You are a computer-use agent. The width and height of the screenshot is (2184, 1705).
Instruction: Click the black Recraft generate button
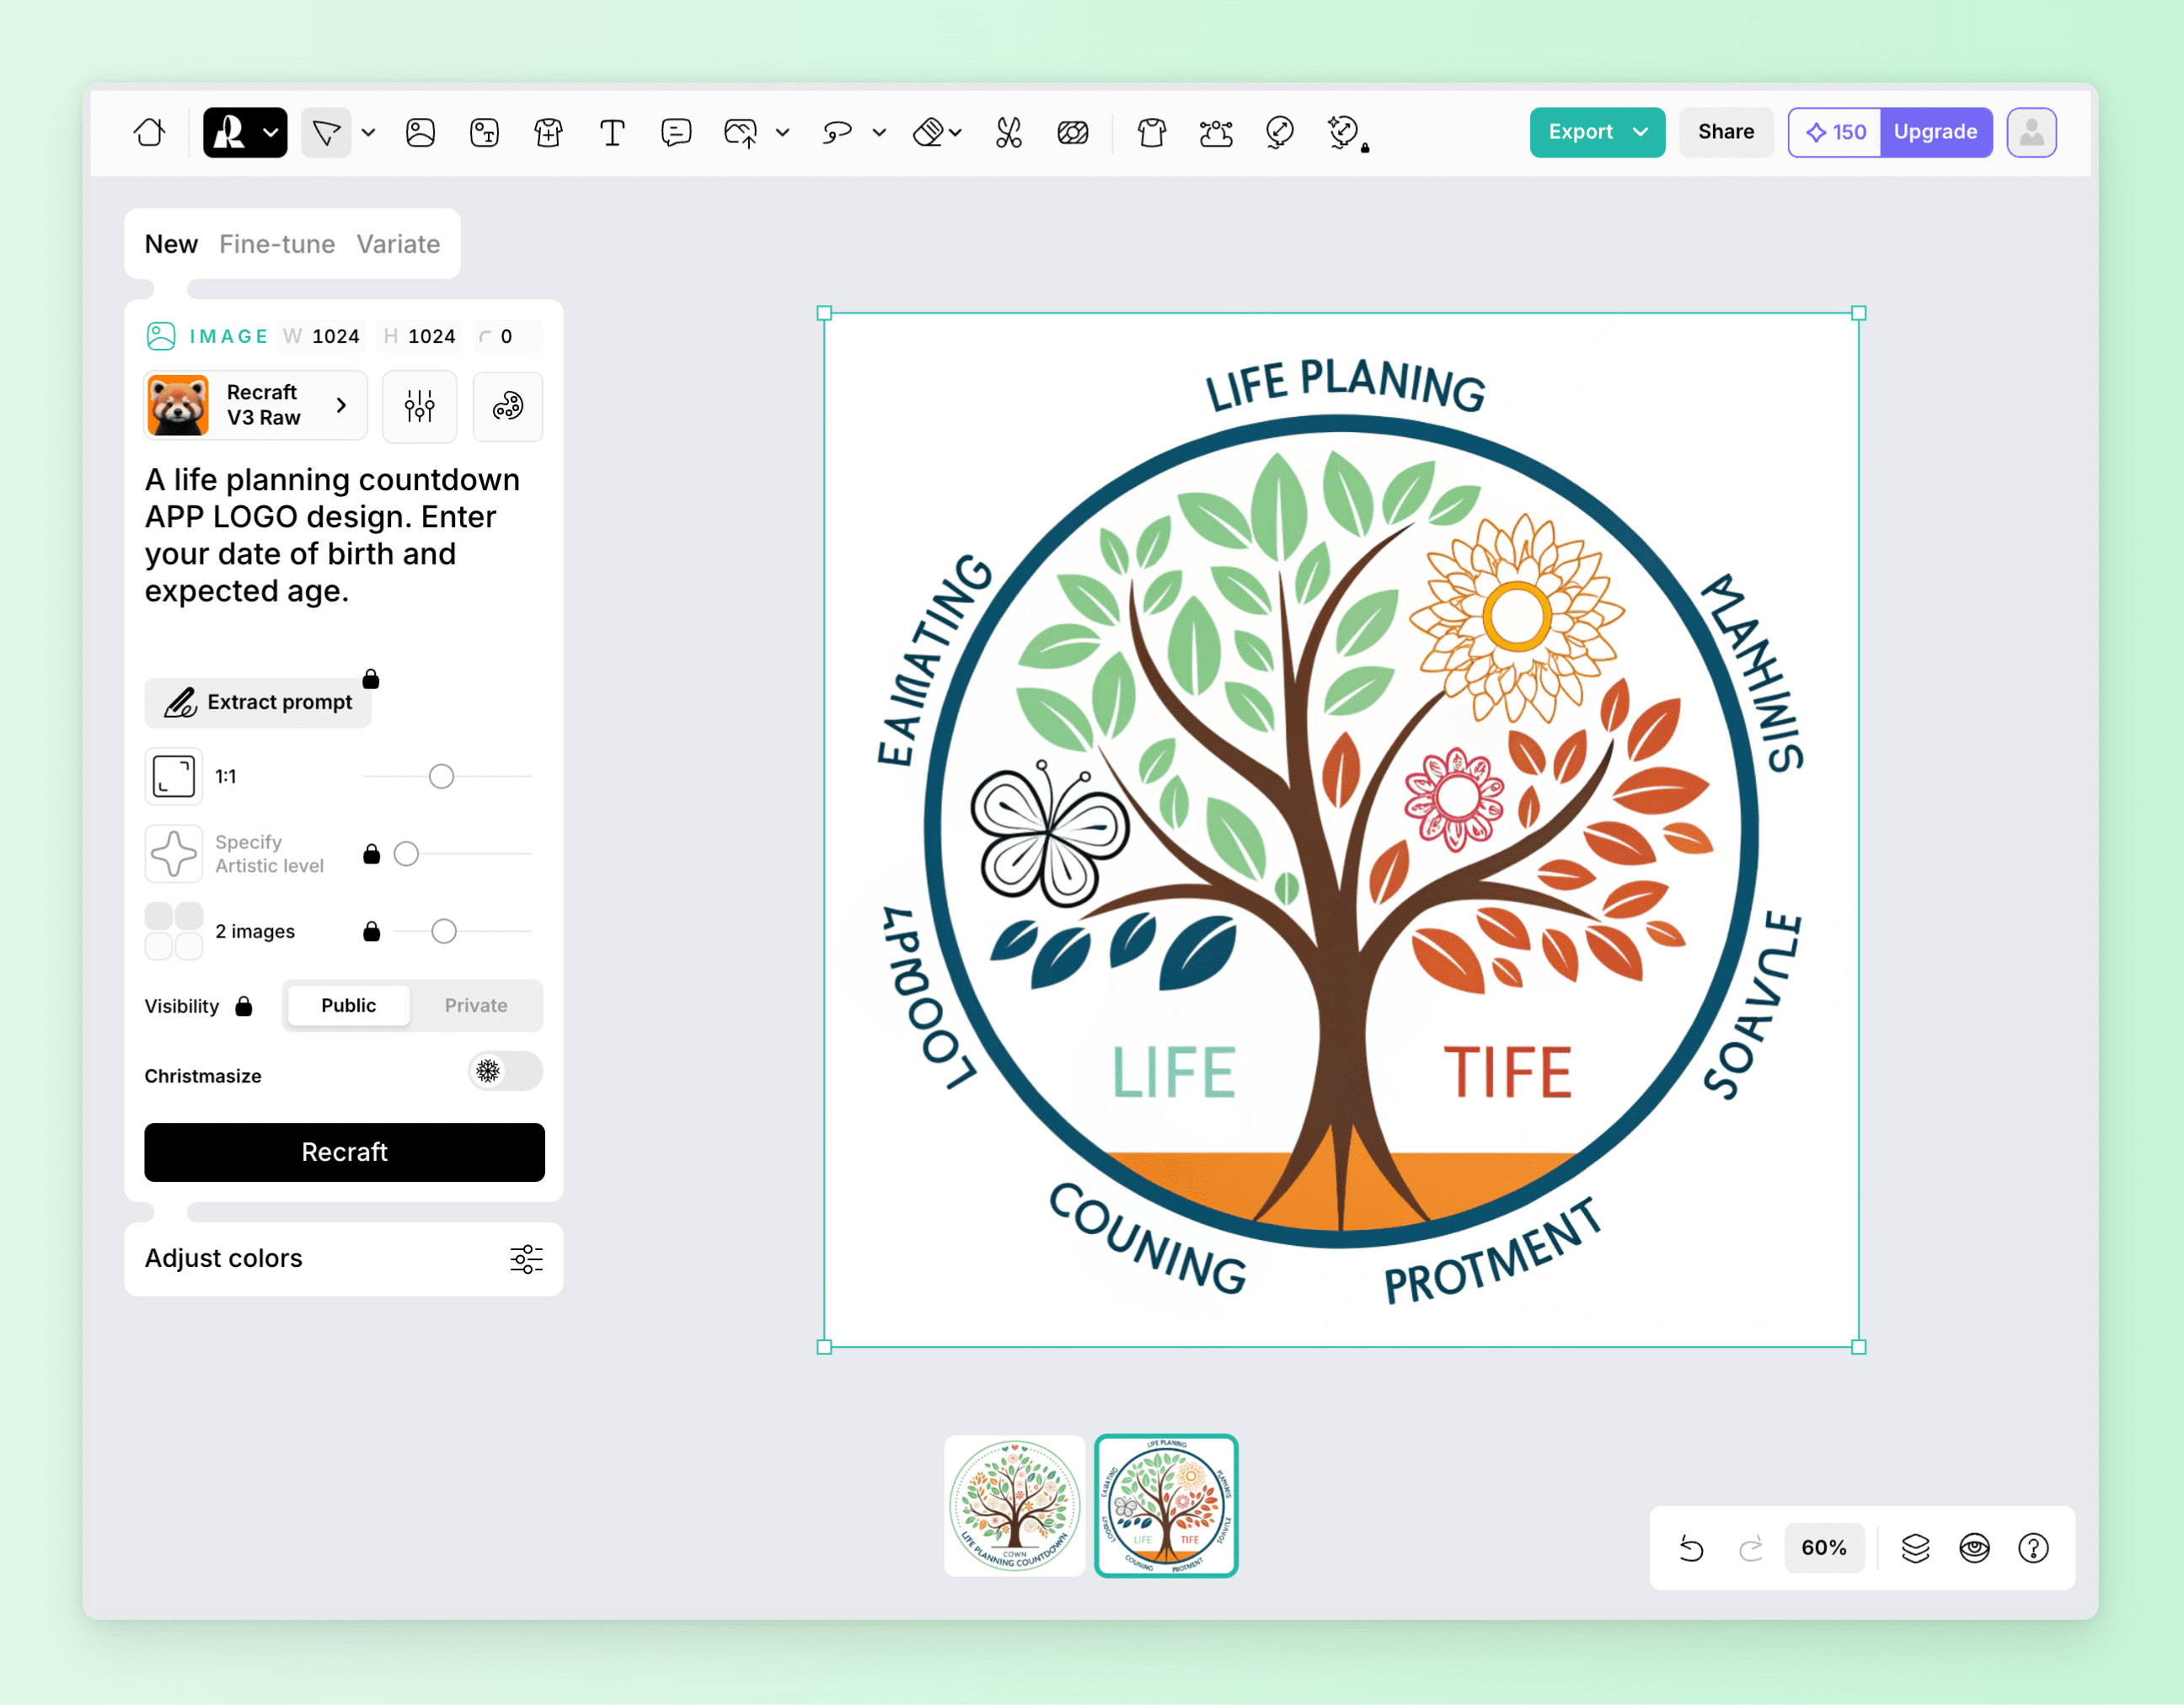click(344, 1152)
